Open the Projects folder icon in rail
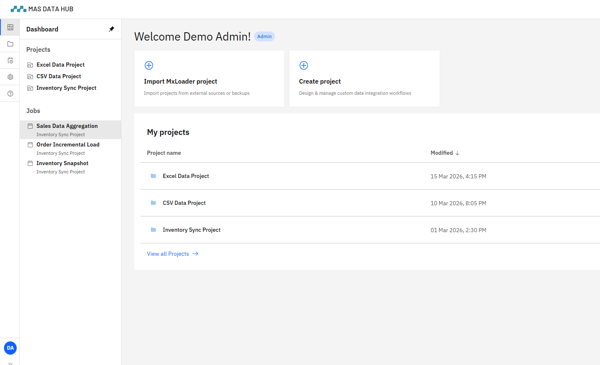 (x=10, y=44)
